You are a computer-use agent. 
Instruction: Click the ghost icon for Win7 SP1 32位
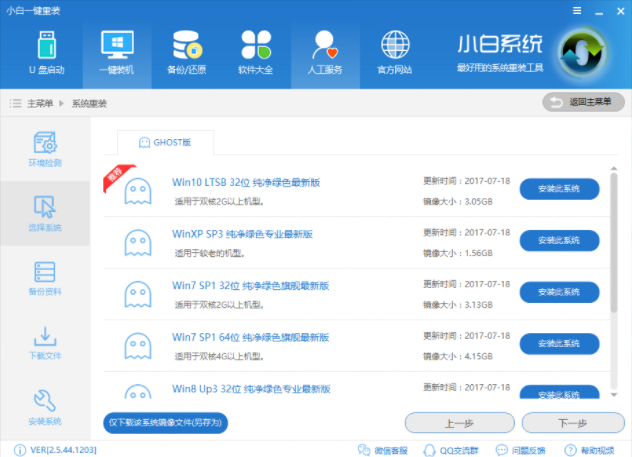click(x=138, y=295)
